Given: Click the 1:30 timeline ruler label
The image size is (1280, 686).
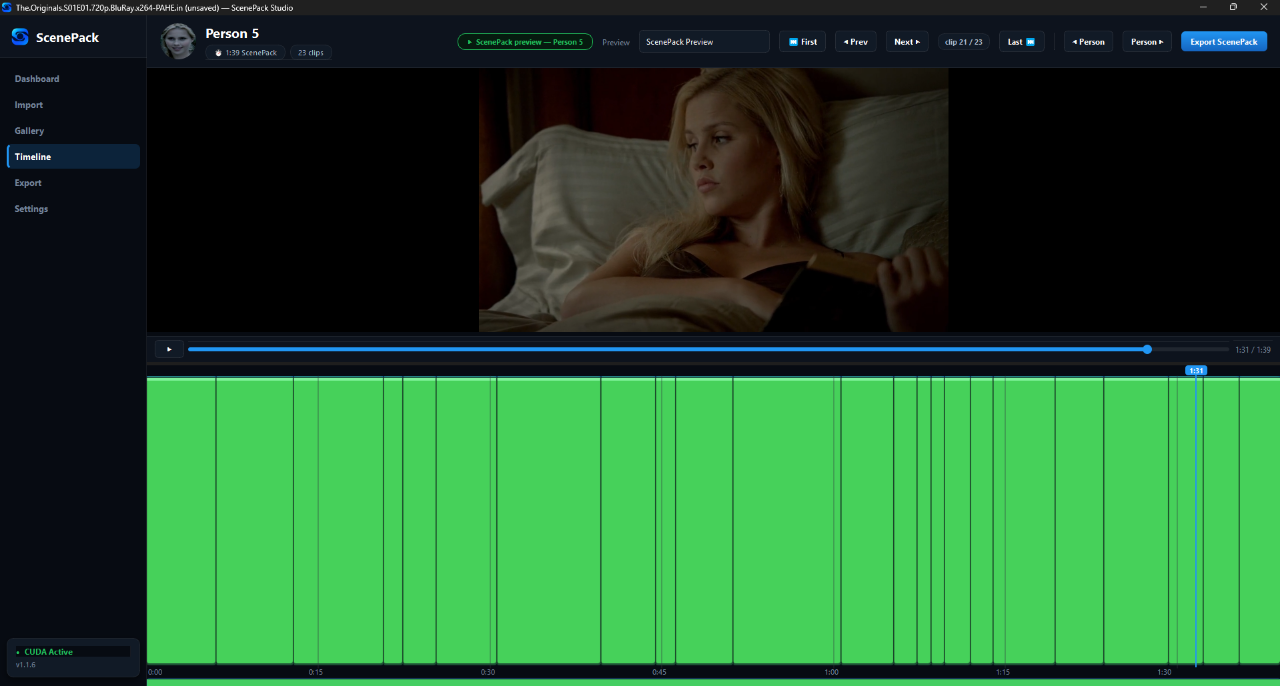Looking at the screenshot, I should tap(1165, 672).
